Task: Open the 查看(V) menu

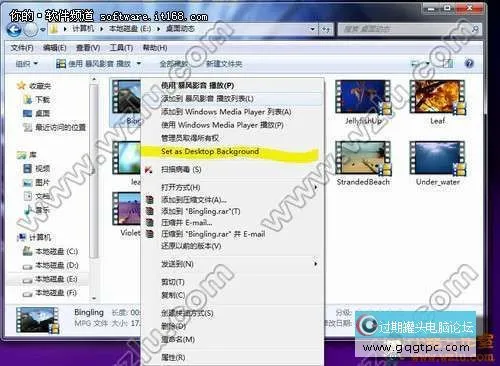Action: point(88,48)
